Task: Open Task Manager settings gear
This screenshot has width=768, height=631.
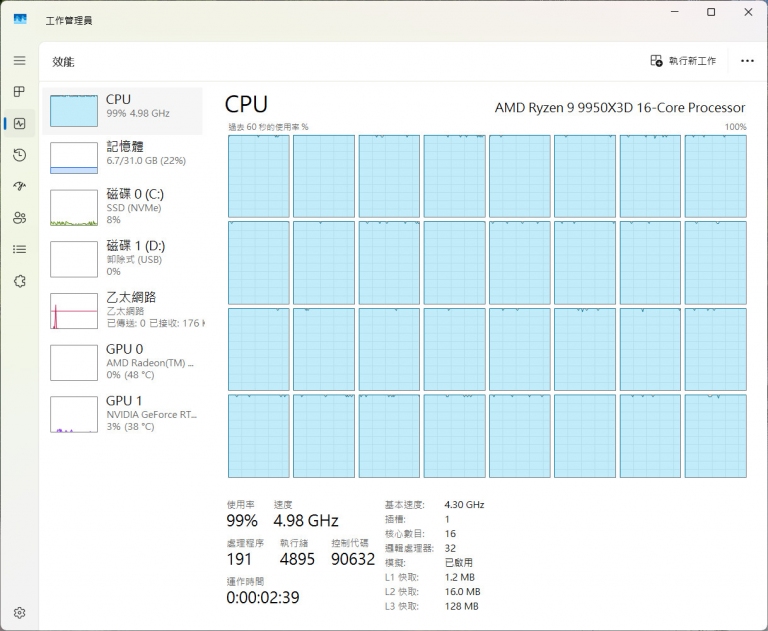Action: [x=19, y=612]
